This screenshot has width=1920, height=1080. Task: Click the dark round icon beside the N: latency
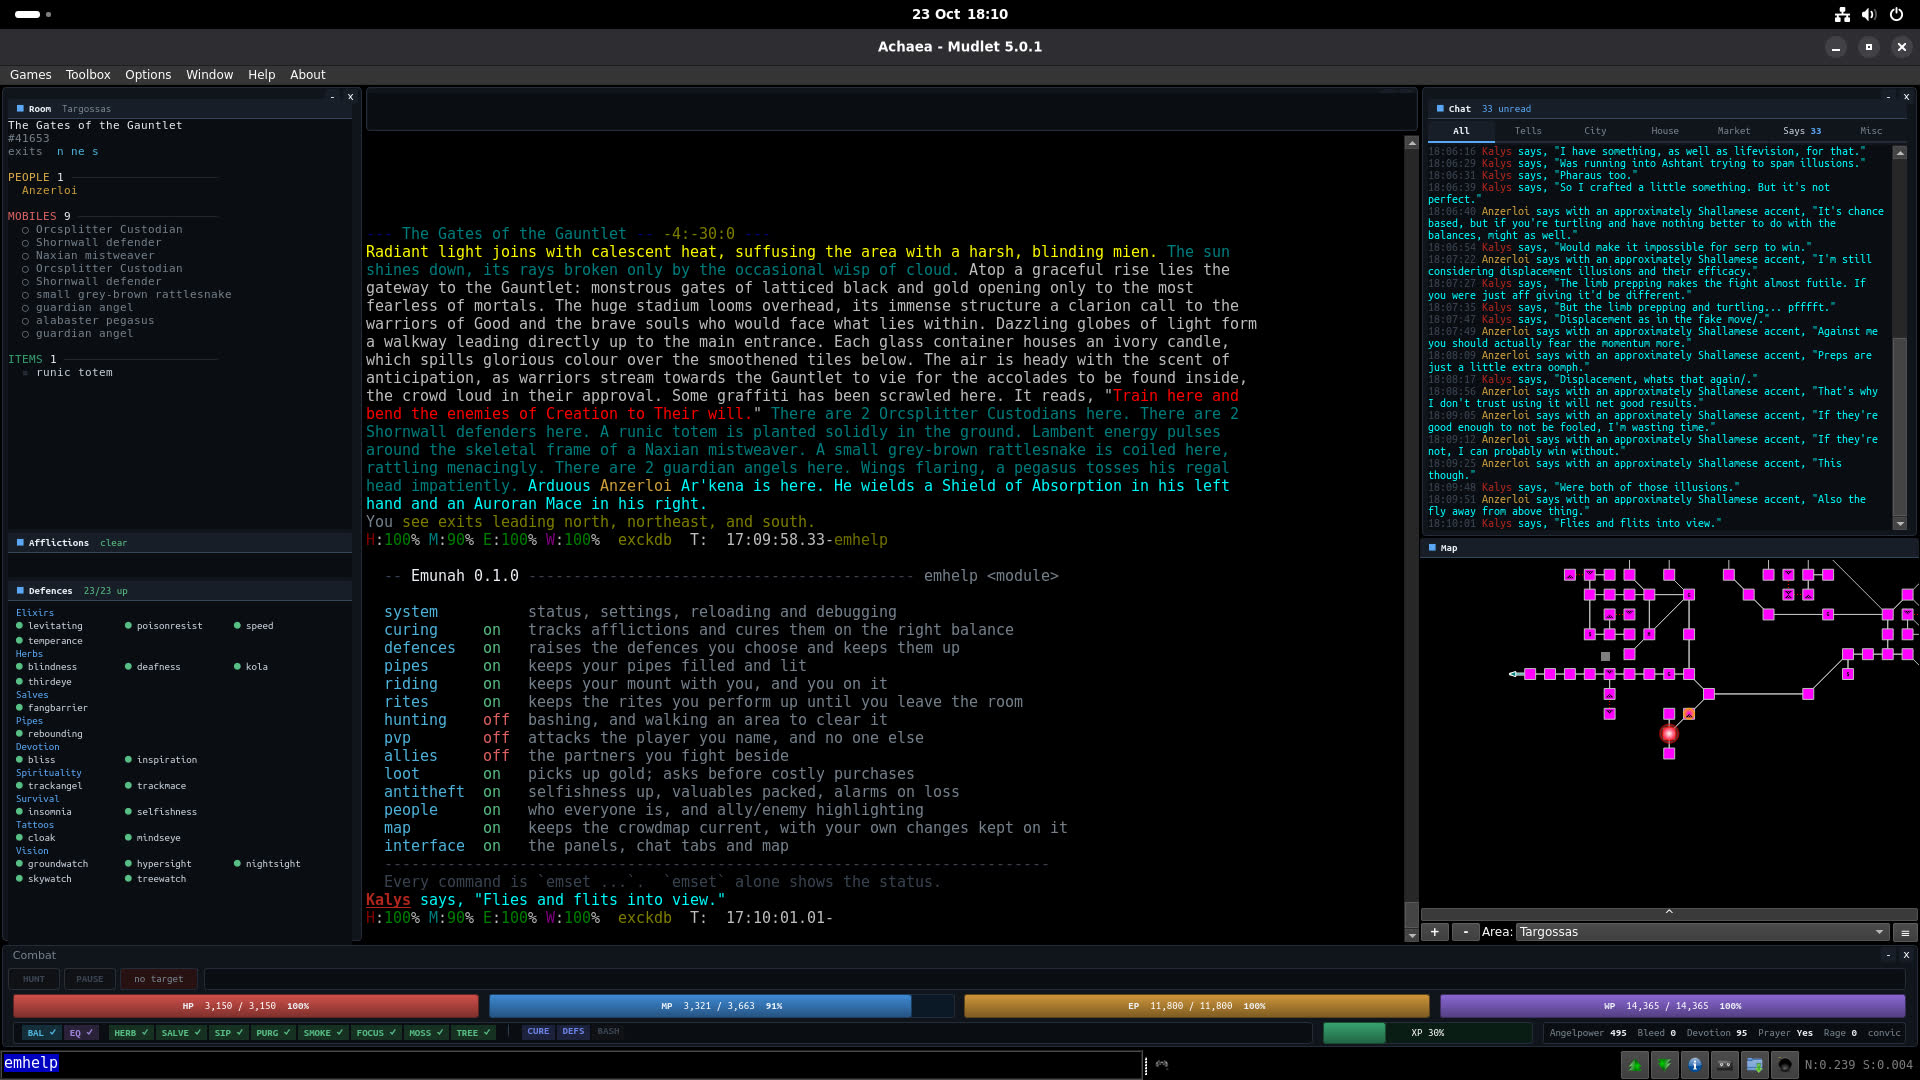coord(1785,1065)
